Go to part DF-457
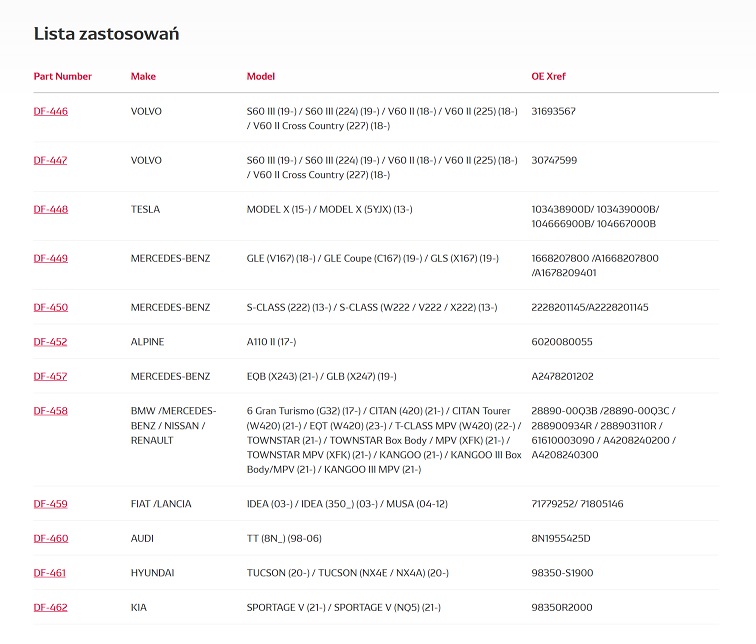Screen dimensions: 756x644 (51, 376)
